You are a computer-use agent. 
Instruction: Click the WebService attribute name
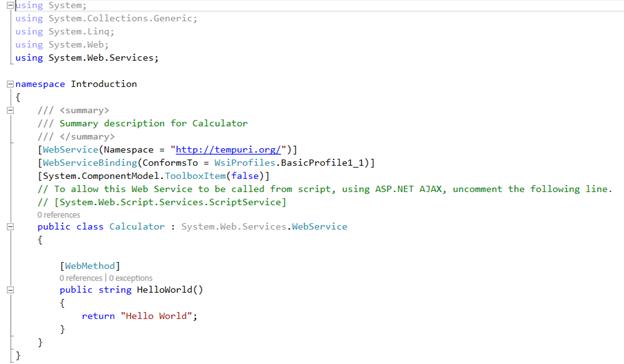click(x=70, y=150)
